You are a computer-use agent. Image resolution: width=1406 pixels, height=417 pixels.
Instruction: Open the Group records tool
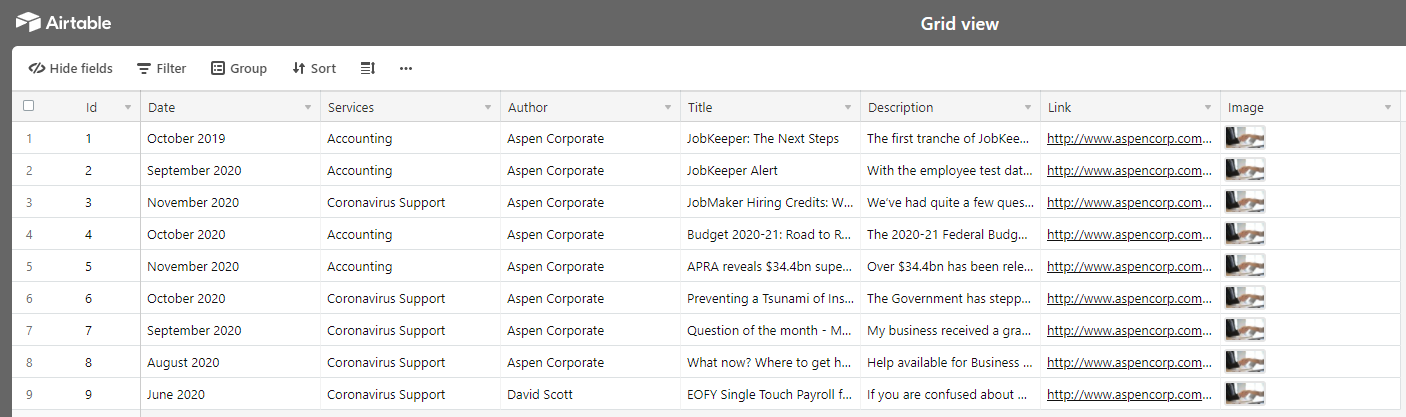click(x=239, y=68)
